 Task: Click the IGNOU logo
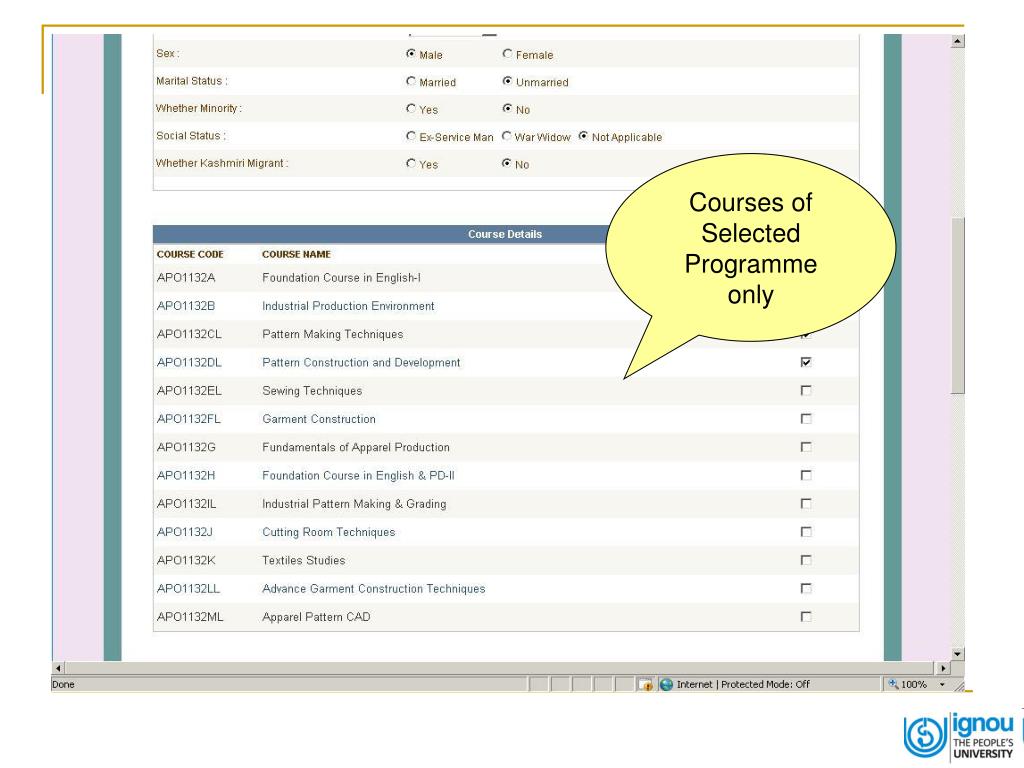(x=959, y=737)
